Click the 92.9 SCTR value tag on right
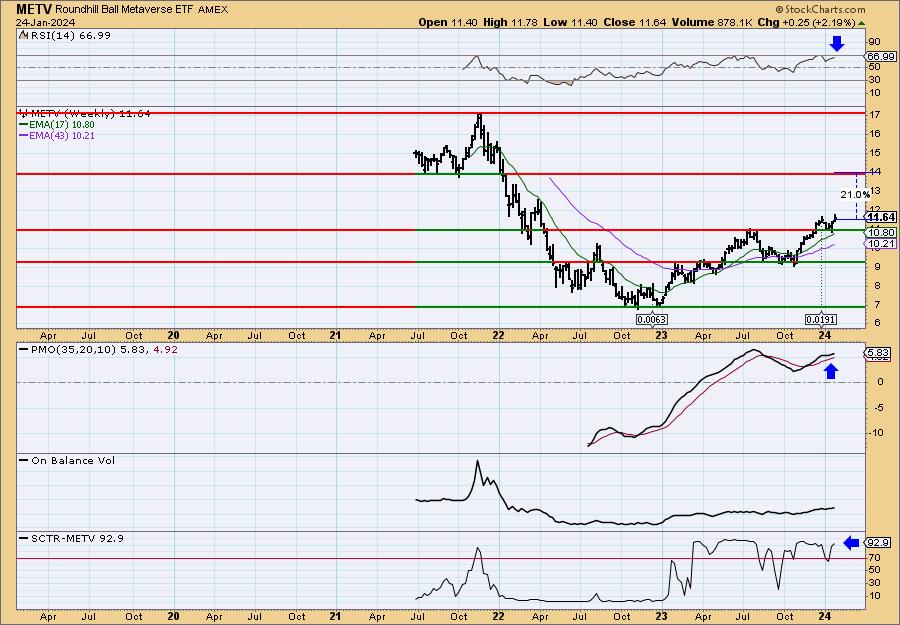Image resolution: width=900 pixels, height=625 pixels. (879, 542)
